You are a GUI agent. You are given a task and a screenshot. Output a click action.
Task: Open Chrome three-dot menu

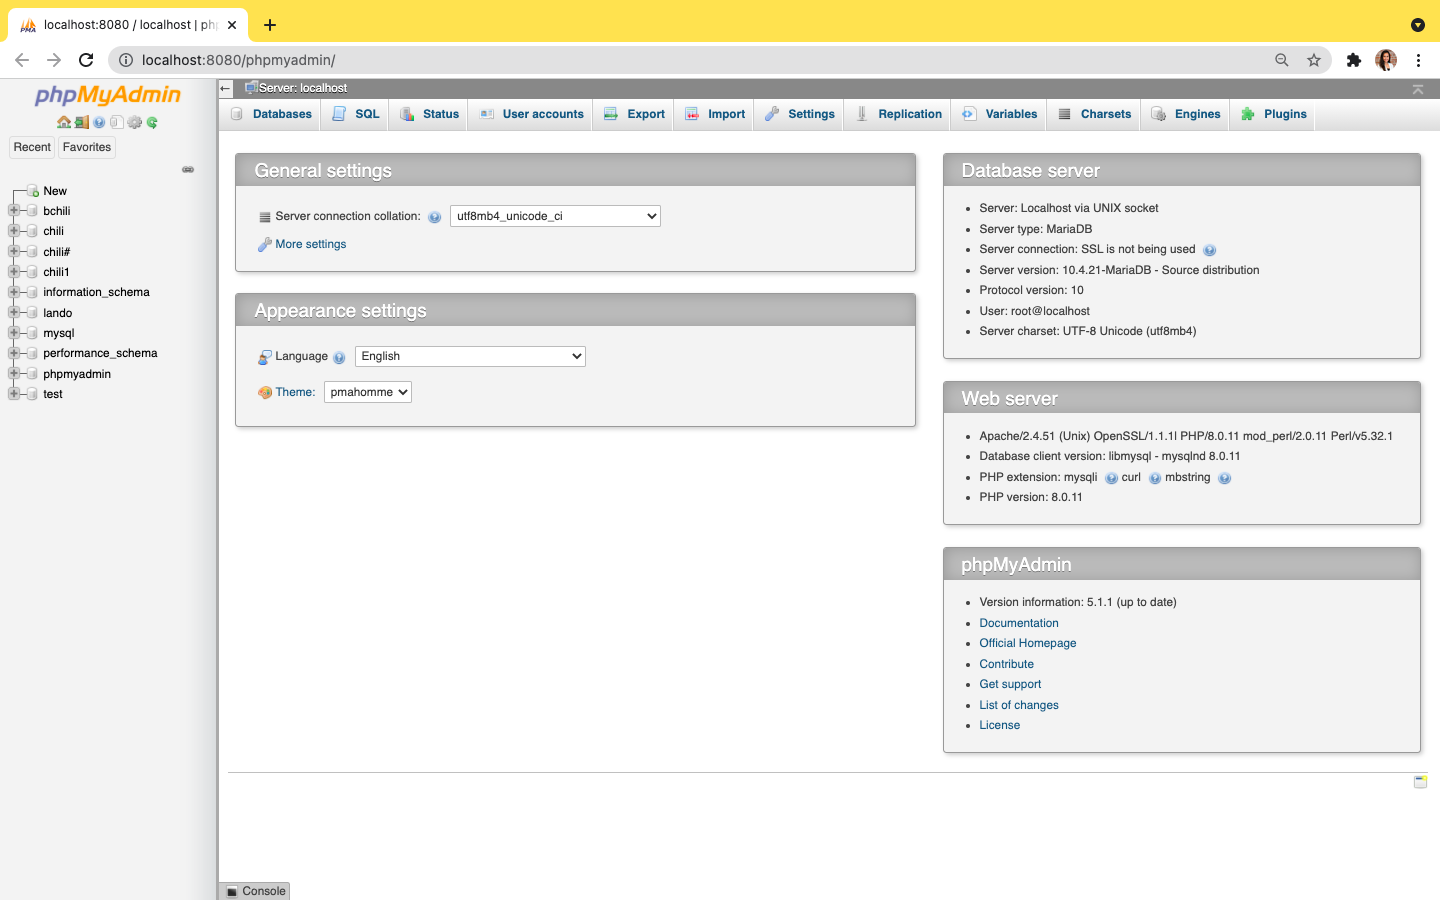[x=1418, y=60]
